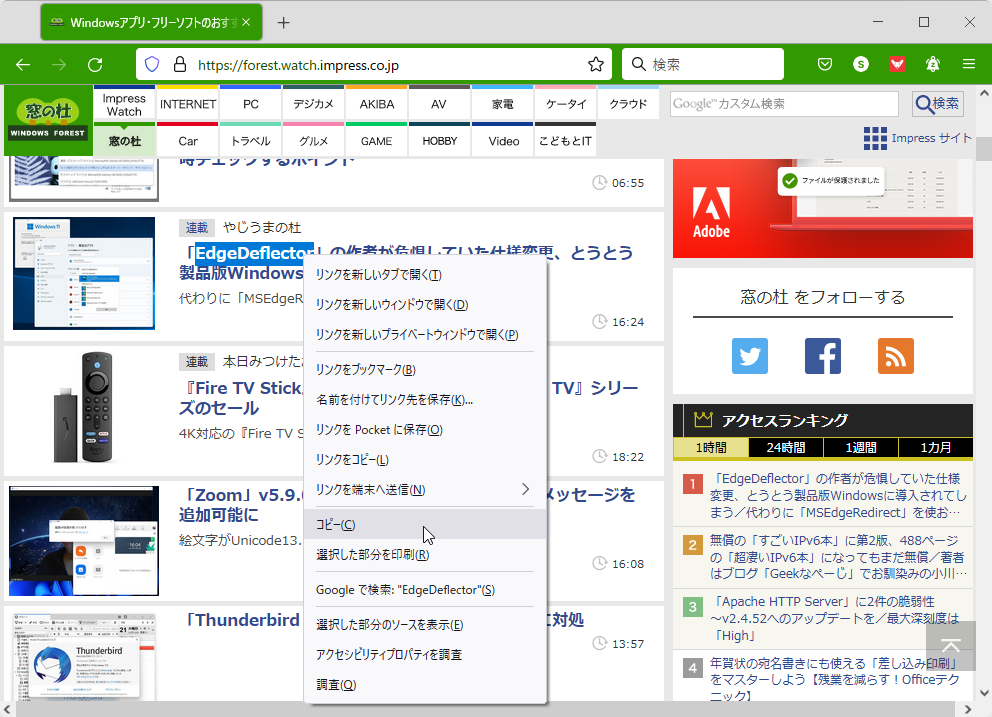Subscribe using the RSS feed icon
This screenshot has width=992, height=717.
(895, 354)
